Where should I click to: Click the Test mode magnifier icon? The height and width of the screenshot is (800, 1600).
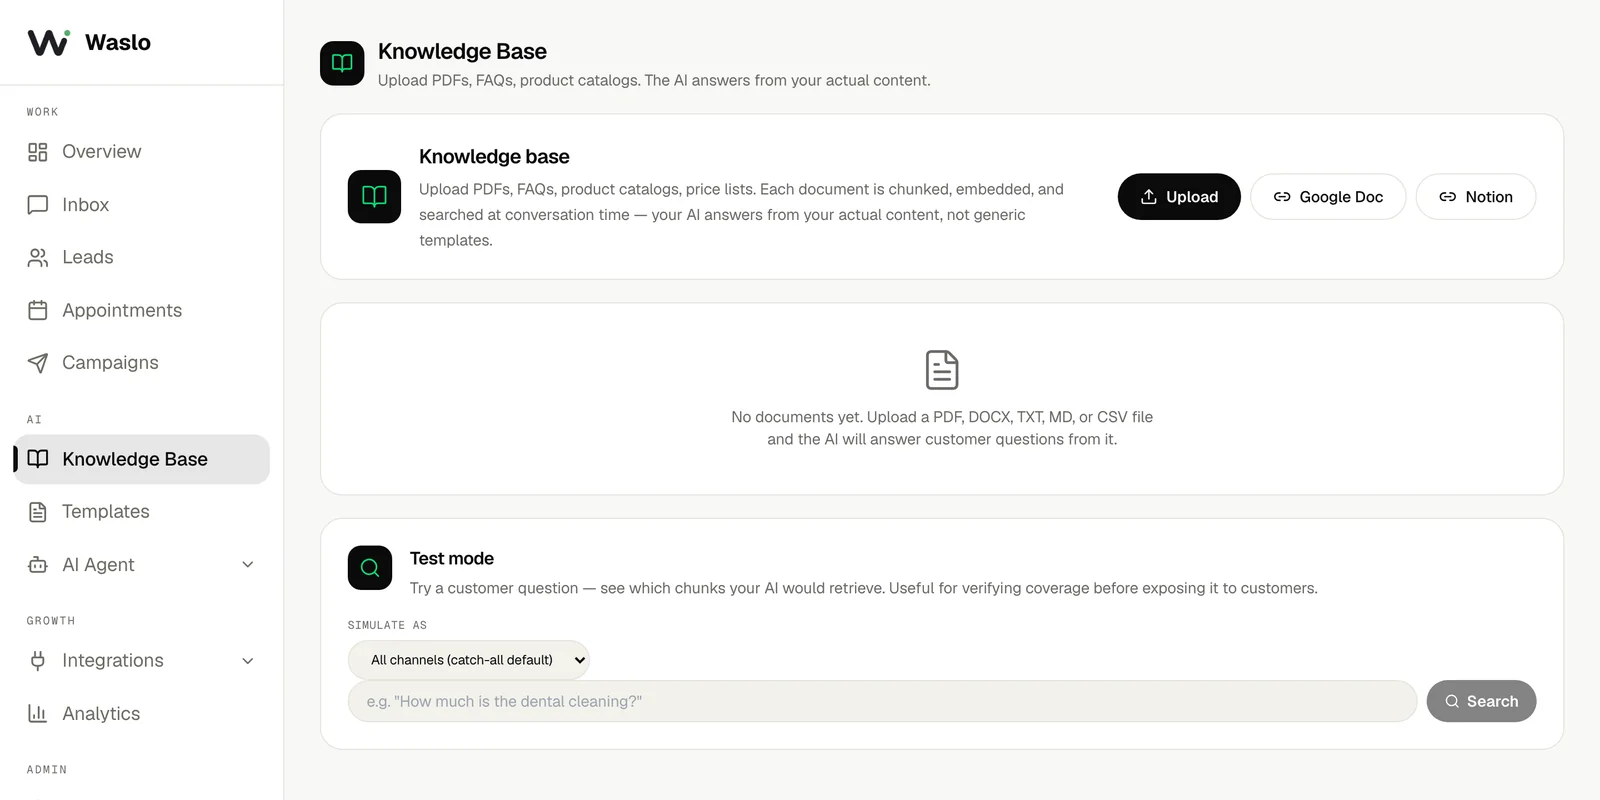[x=370, y=568]
